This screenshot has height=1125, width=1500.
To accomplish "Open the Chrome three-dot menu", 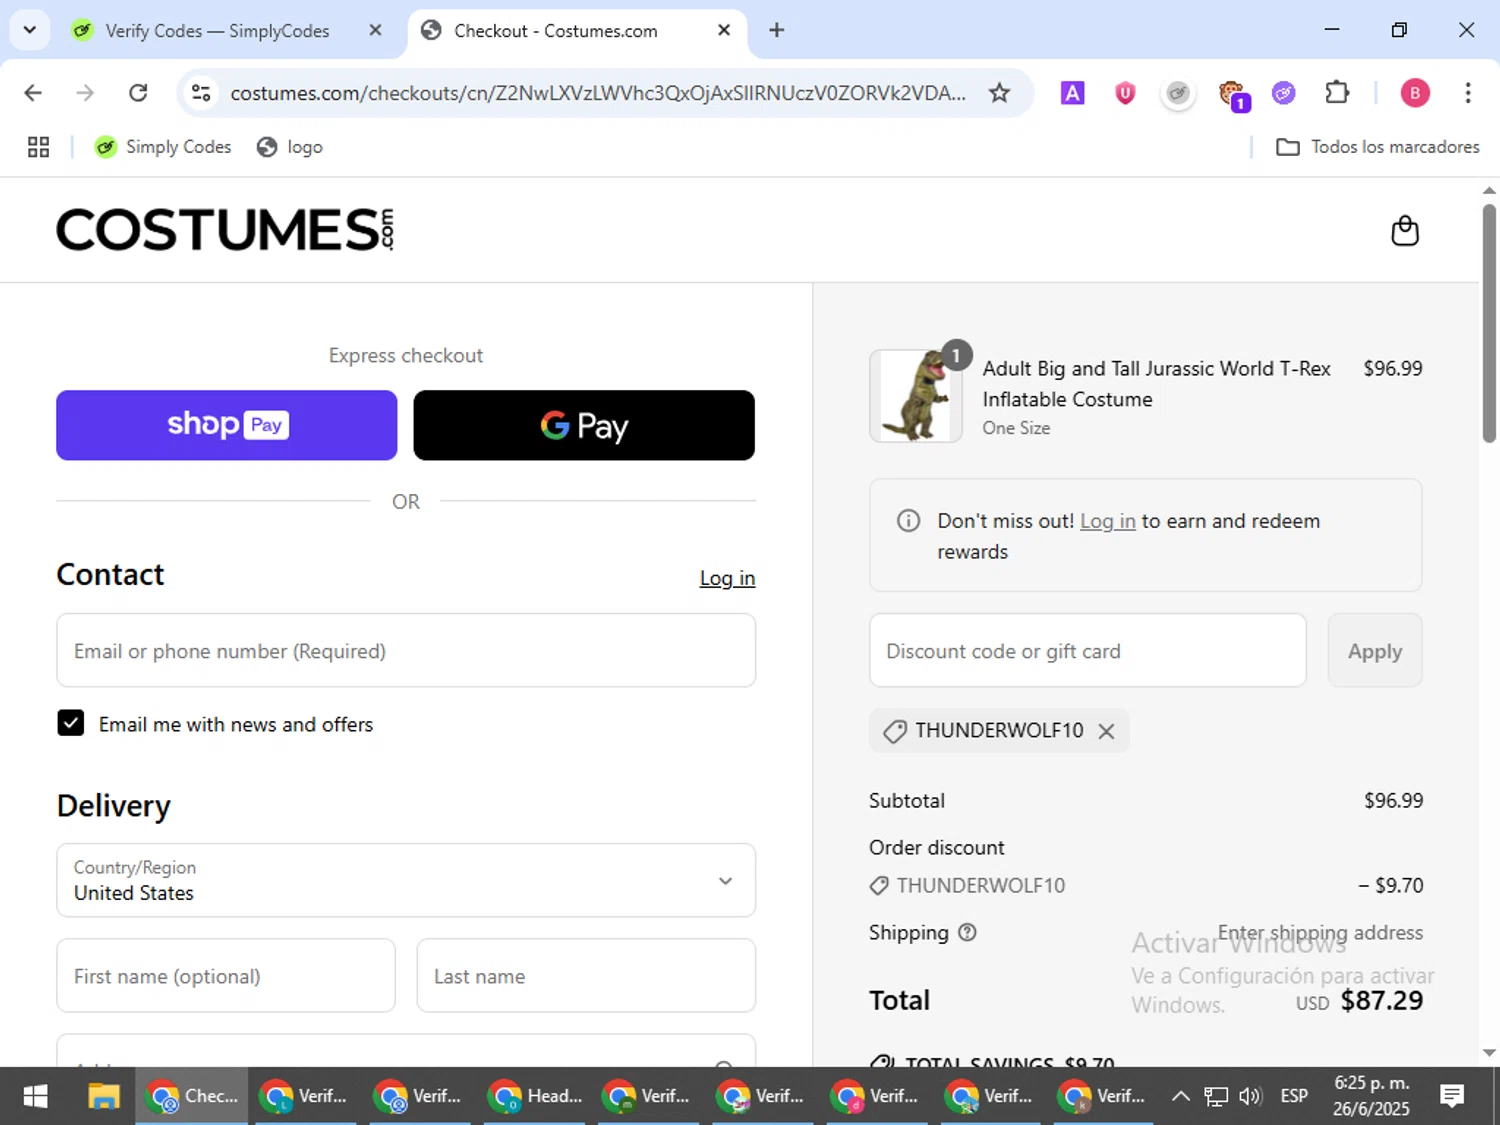I will pyautogui.click(x=1467, y=93).
